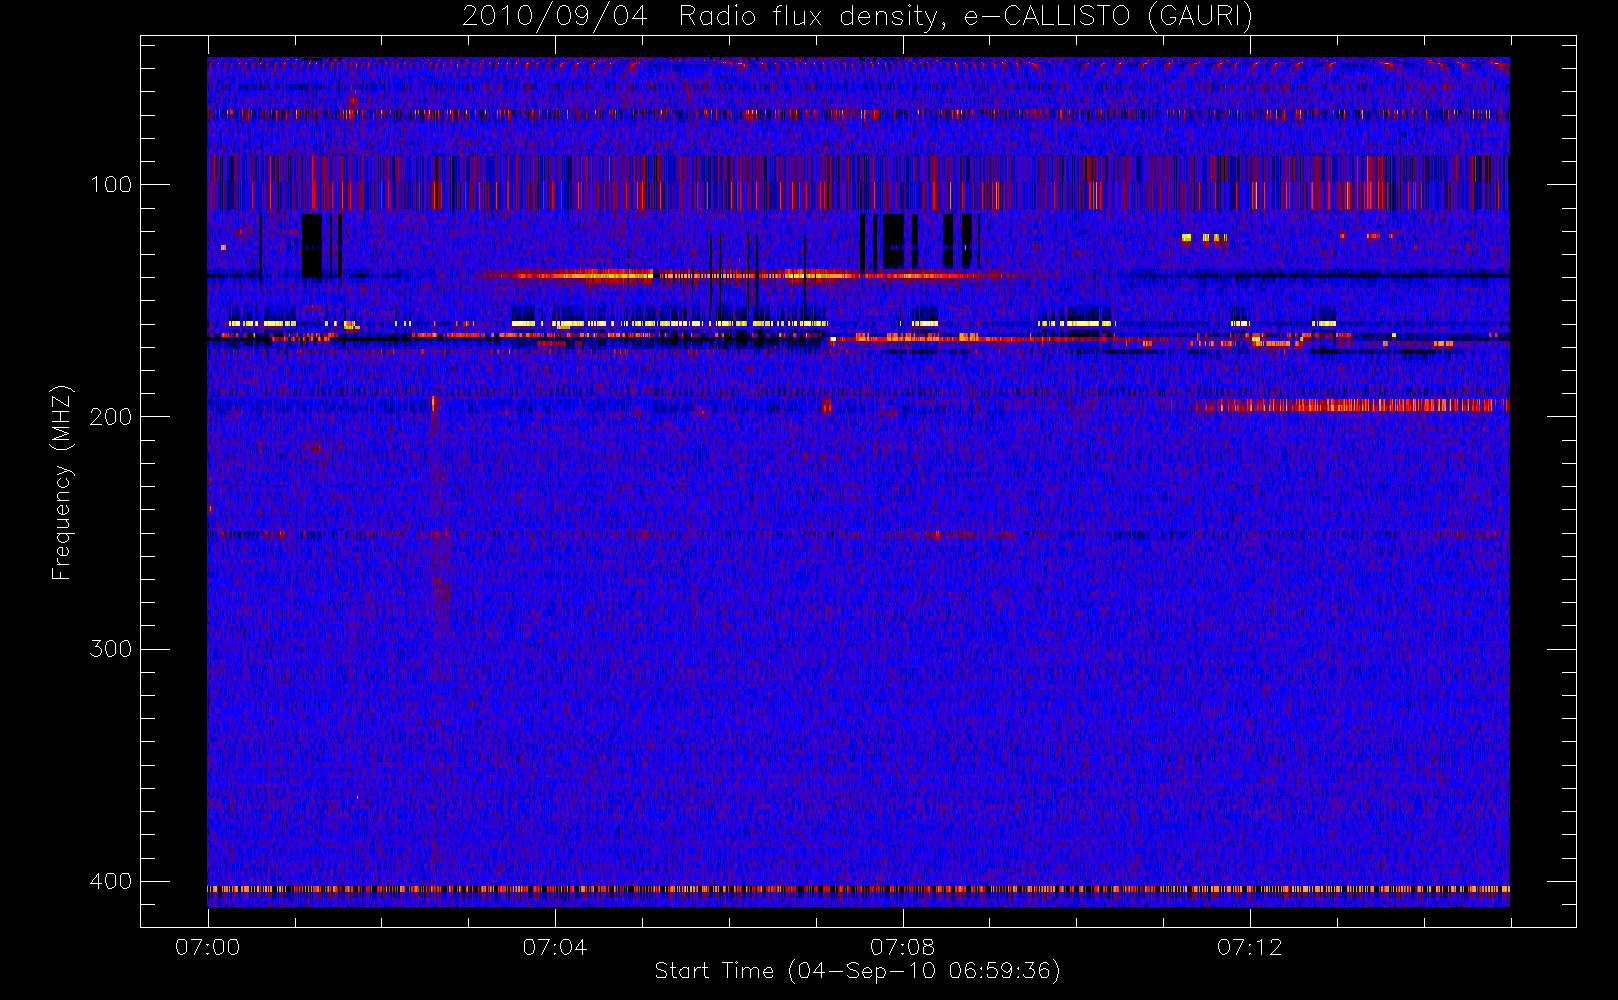Click the 400 frequency tick label

[x=110, y=881]
